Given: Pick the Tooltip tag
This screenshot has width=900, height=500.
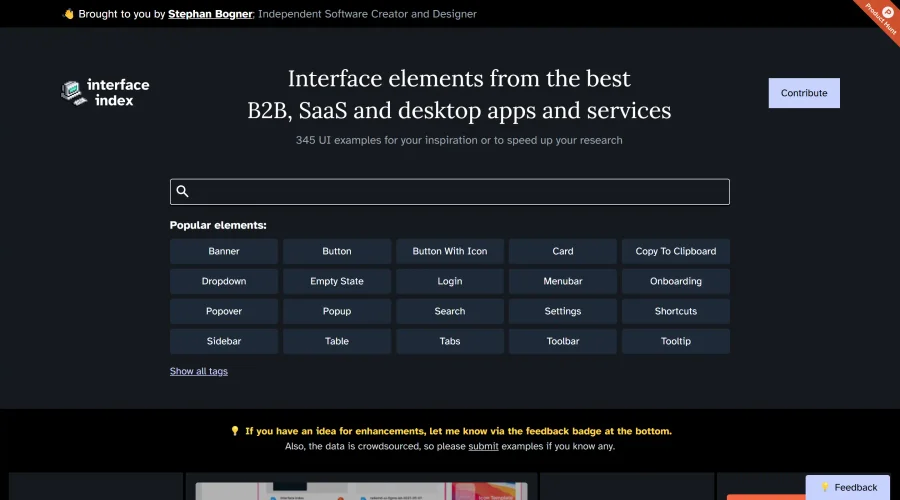Looking at the screenshot, I should [676, 341].
